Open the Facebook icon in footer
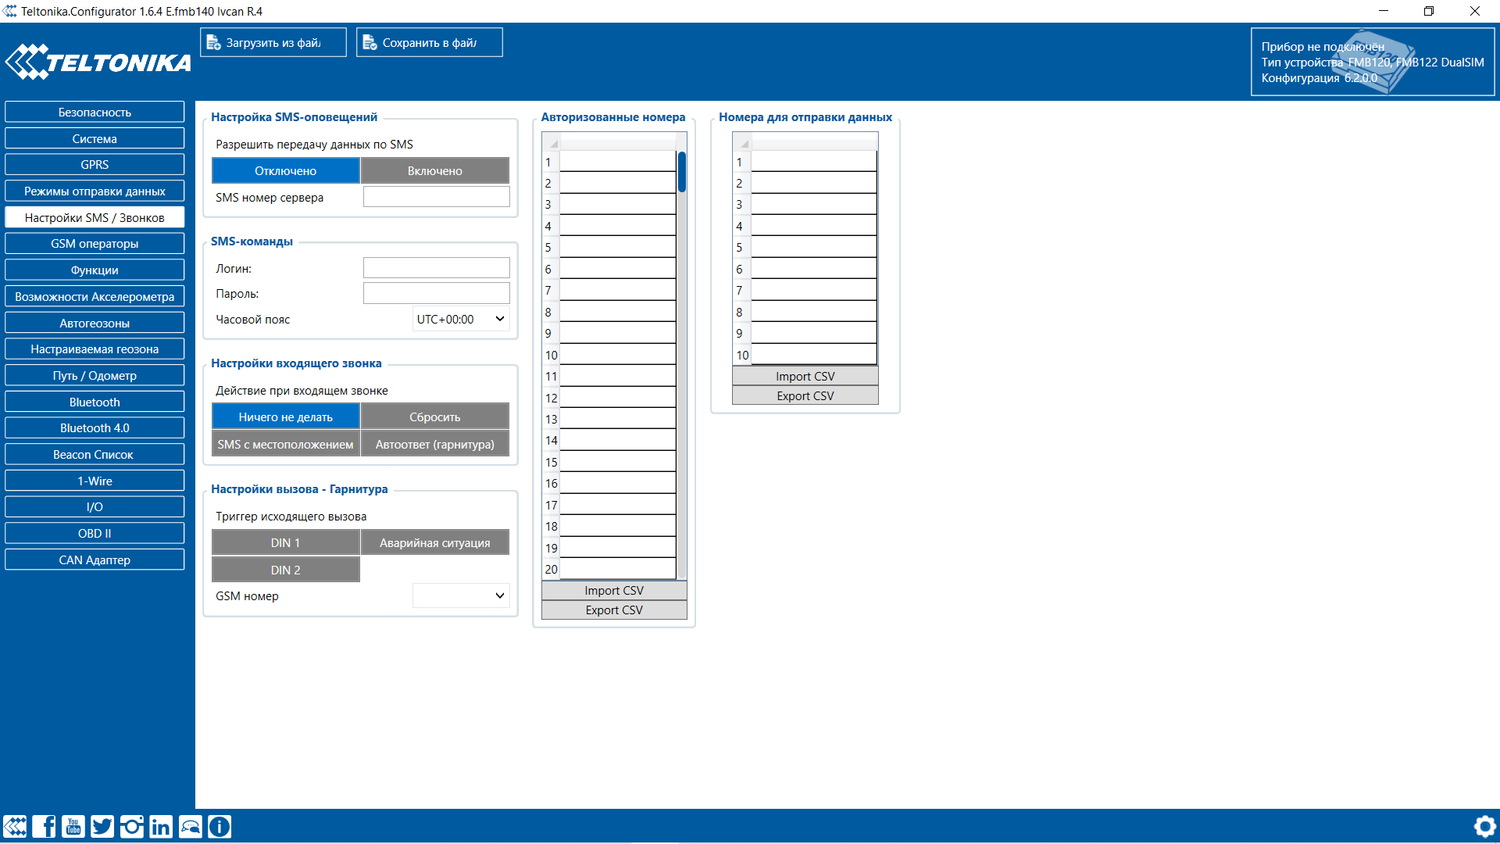 (44, 826)
